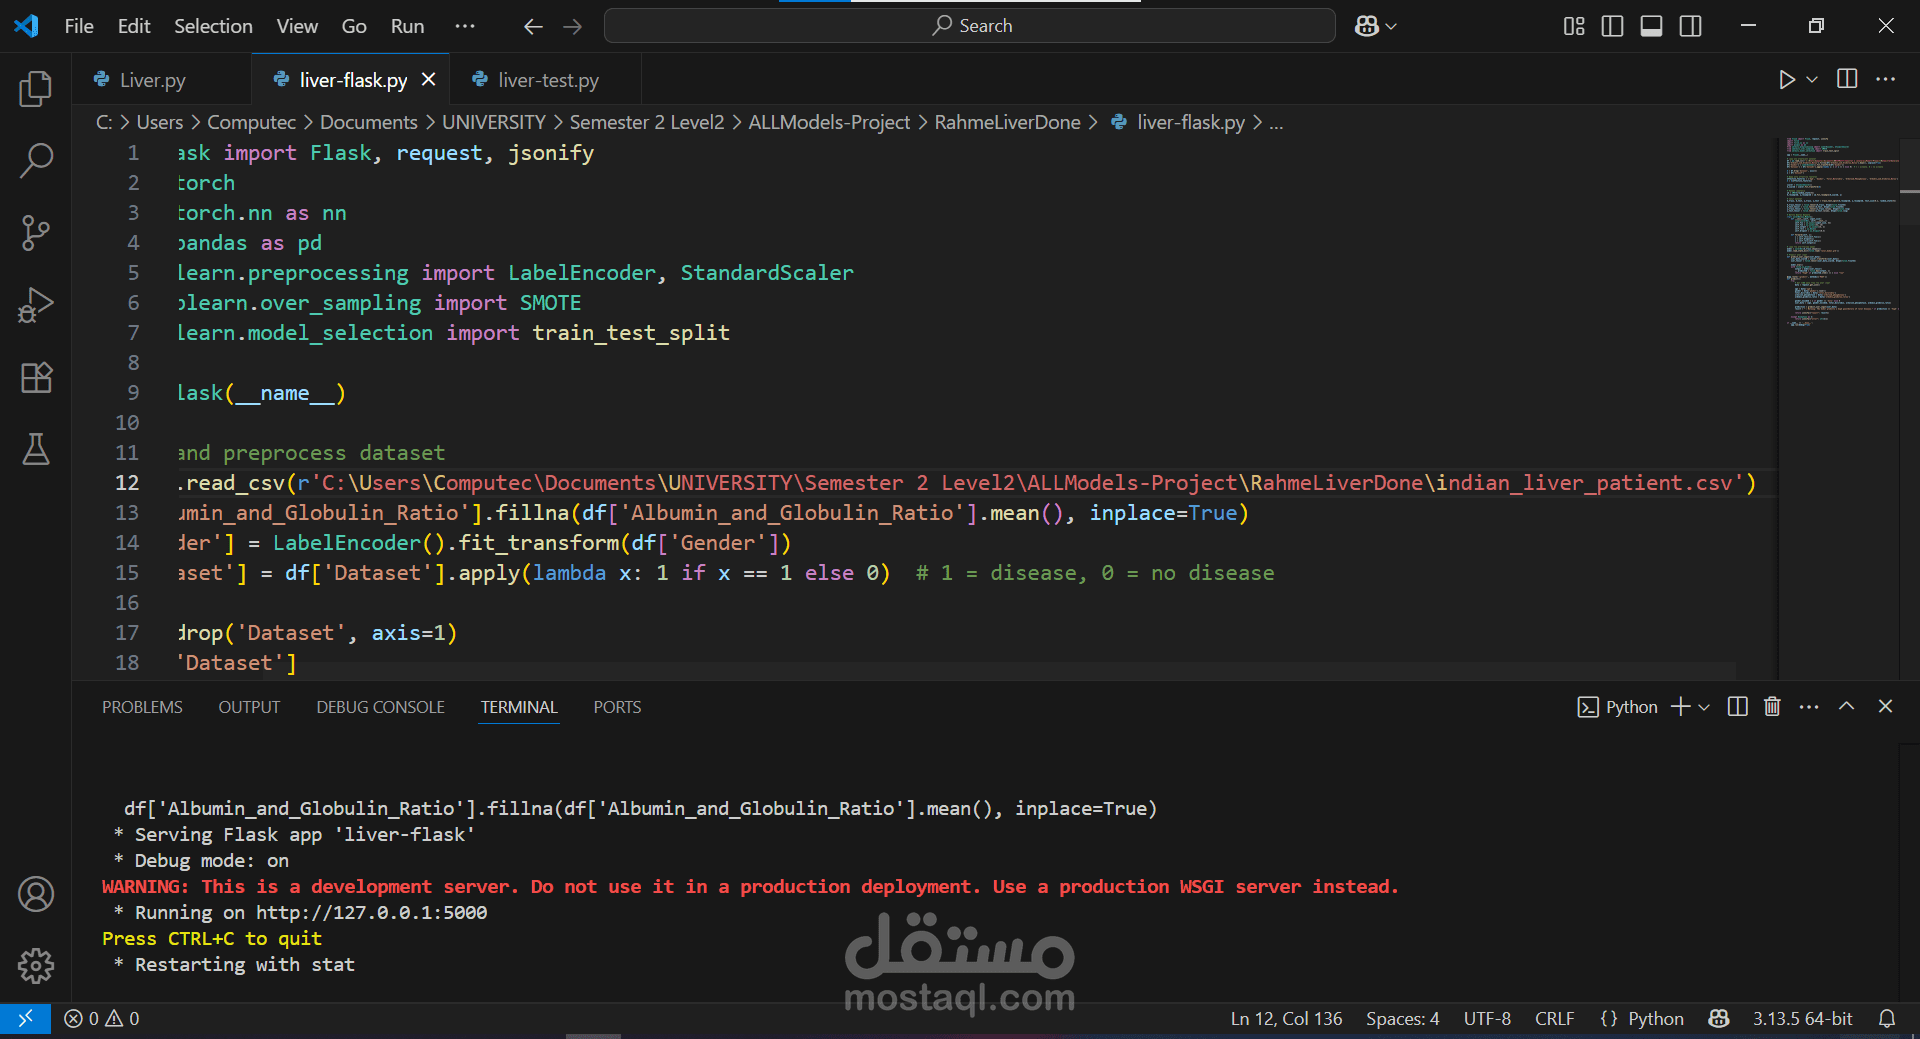Open the Selection menu

pos(213,26)
